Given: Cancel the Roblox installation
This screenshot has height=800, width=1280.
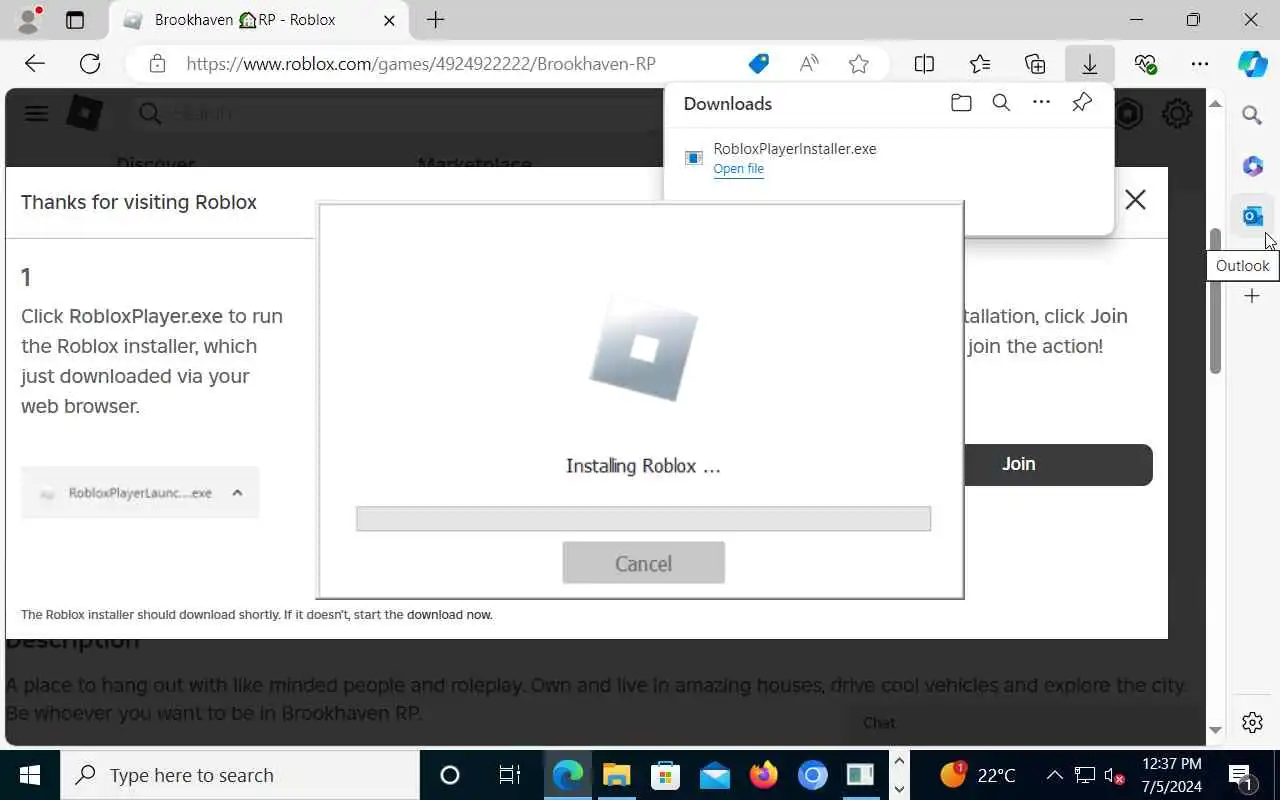Looking at the screenshot, I should tap(643, 563).
